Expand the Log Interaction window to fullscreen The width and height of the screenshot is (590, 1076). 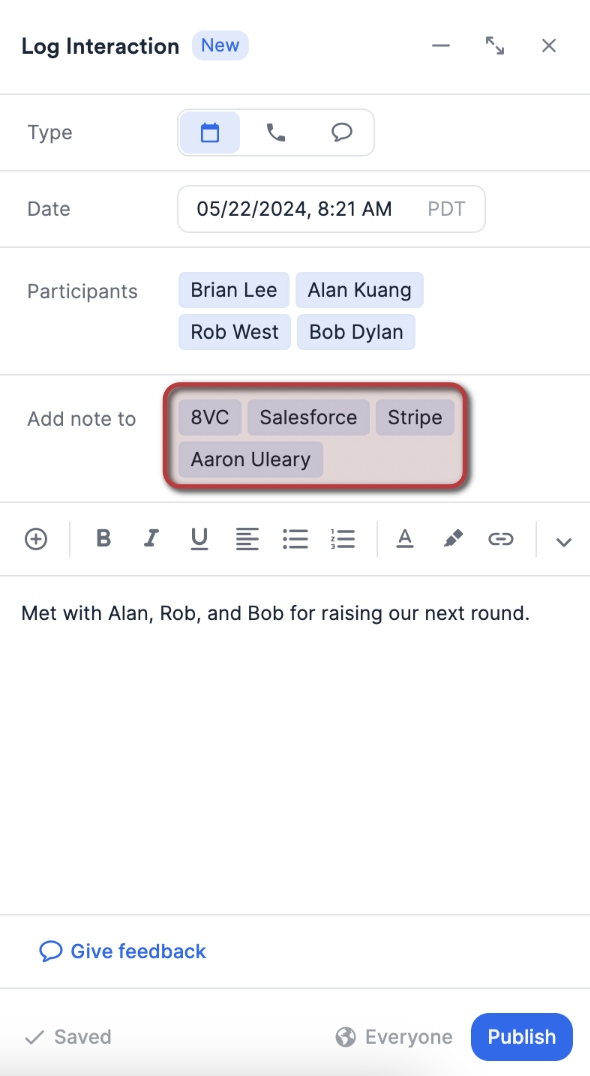[495, 45]
